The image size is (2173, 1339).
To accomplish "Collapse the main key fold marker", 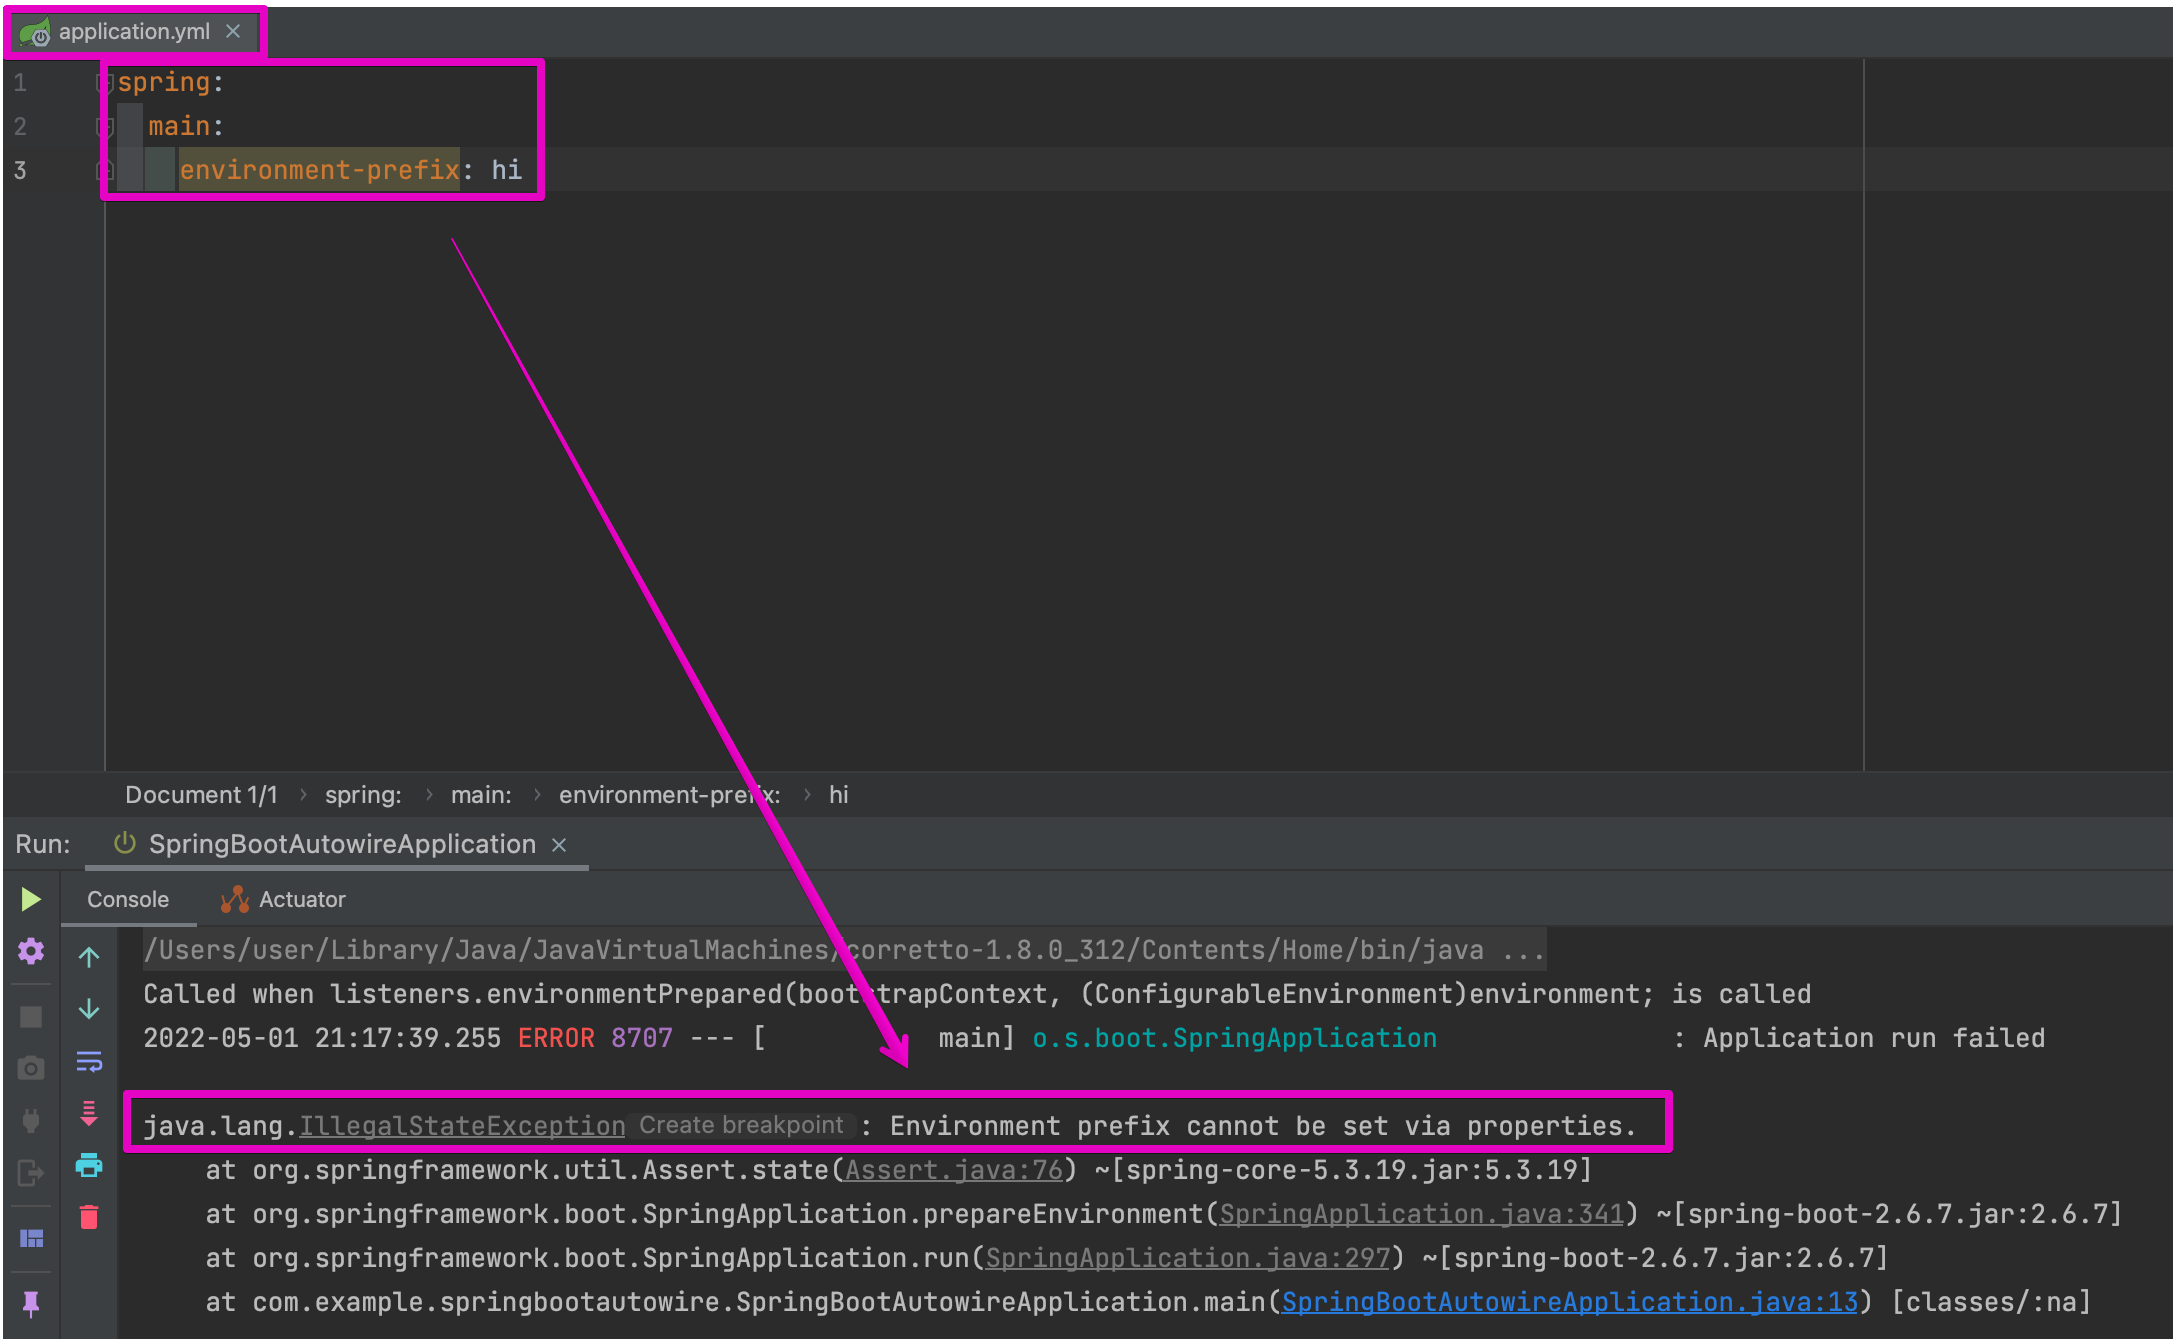I will (x=104, y=126).
